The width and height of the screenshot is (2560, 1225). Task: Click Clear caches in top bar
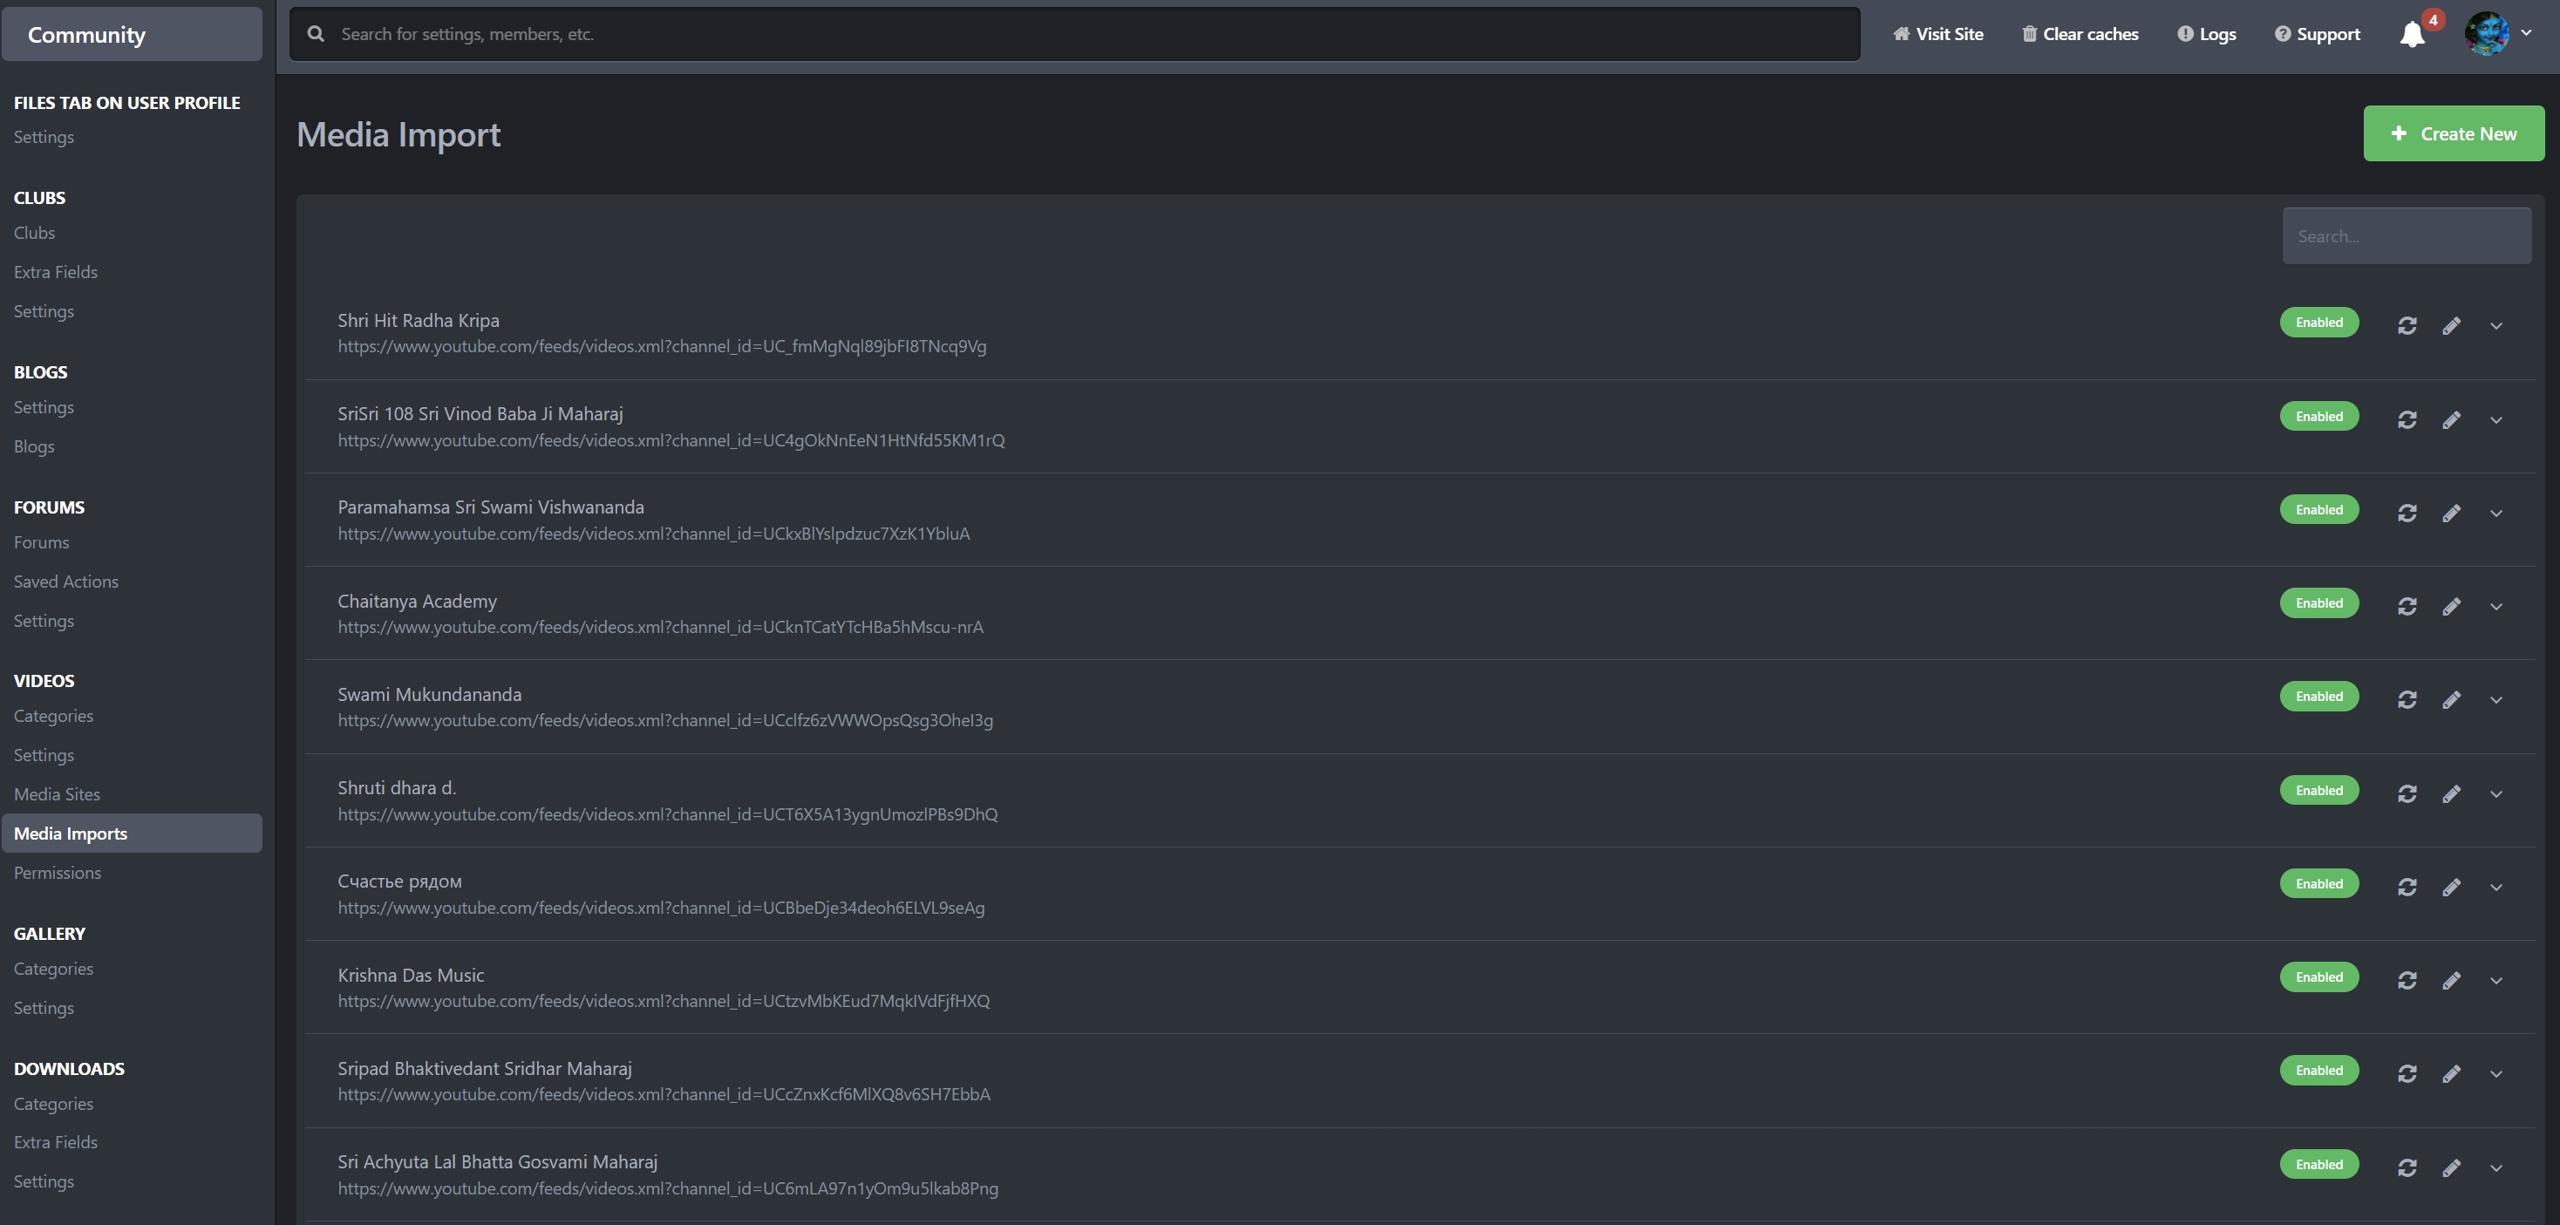tap(2080, 34)
